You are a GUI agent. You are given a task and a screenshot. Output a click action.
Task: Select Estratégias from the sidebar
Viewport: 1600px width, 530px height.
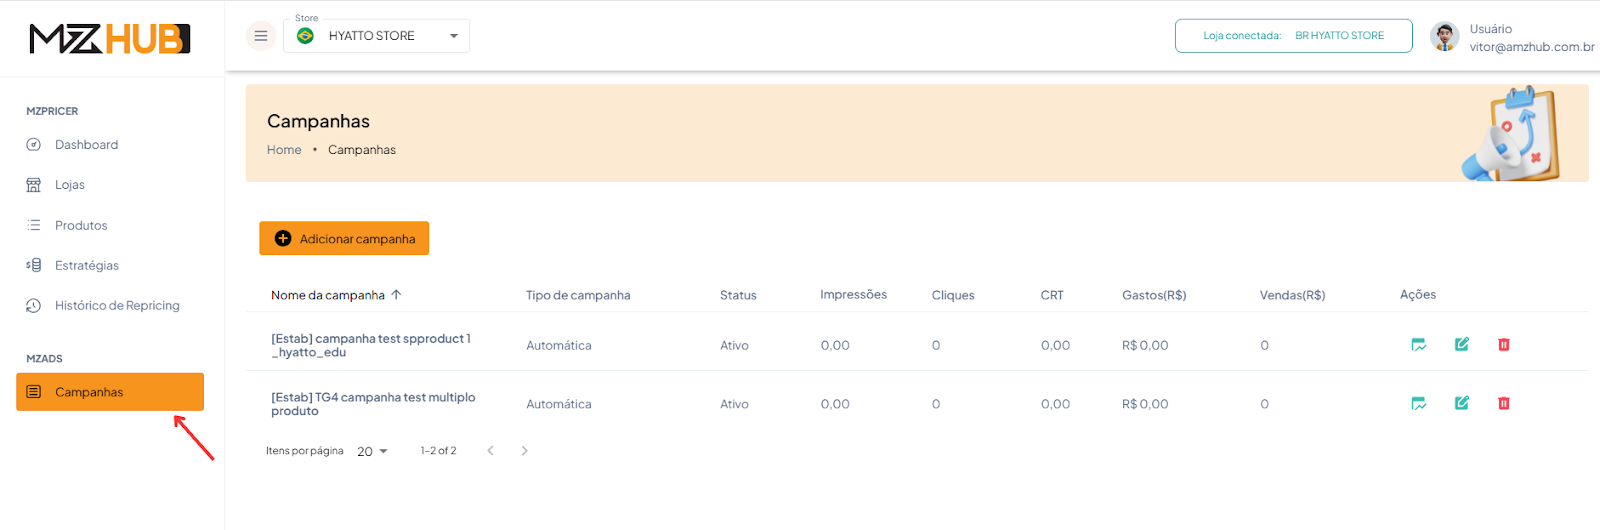coord(87,266)
